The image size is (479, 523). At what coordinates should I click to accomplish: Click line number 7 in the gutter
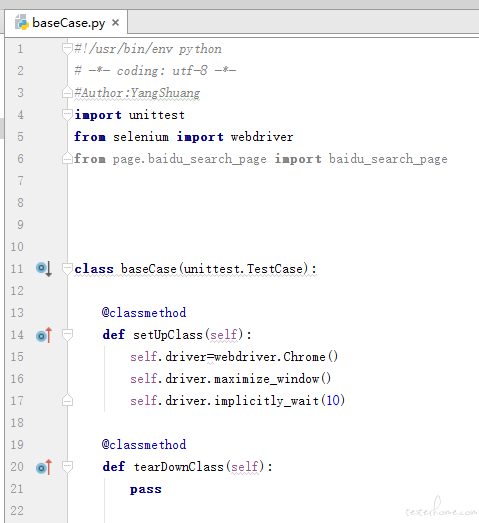(x=20, y=181)
